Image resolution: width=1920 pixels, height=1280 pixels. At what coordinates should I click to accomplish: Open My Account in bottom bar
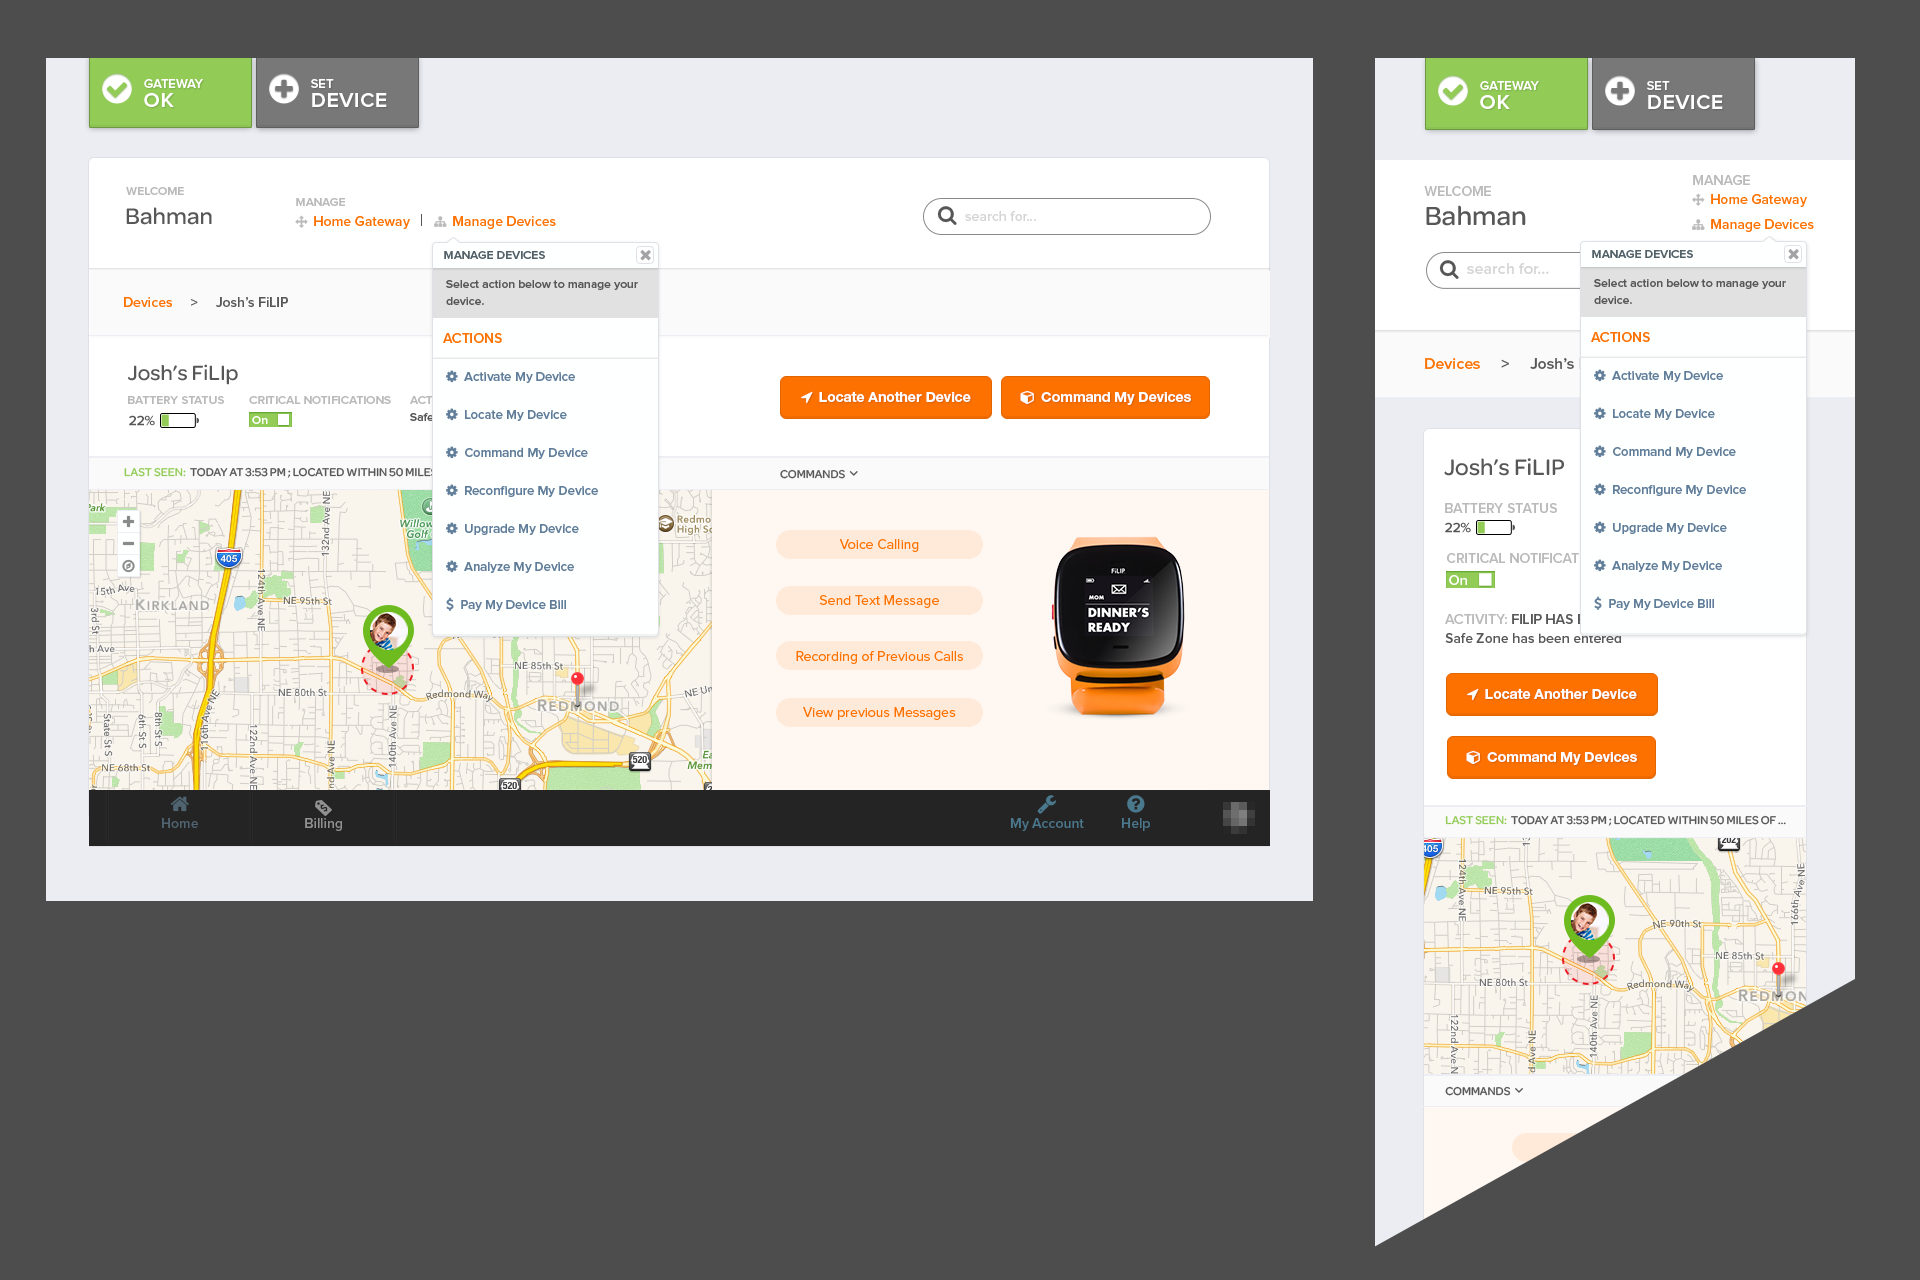coord(1047,814)
